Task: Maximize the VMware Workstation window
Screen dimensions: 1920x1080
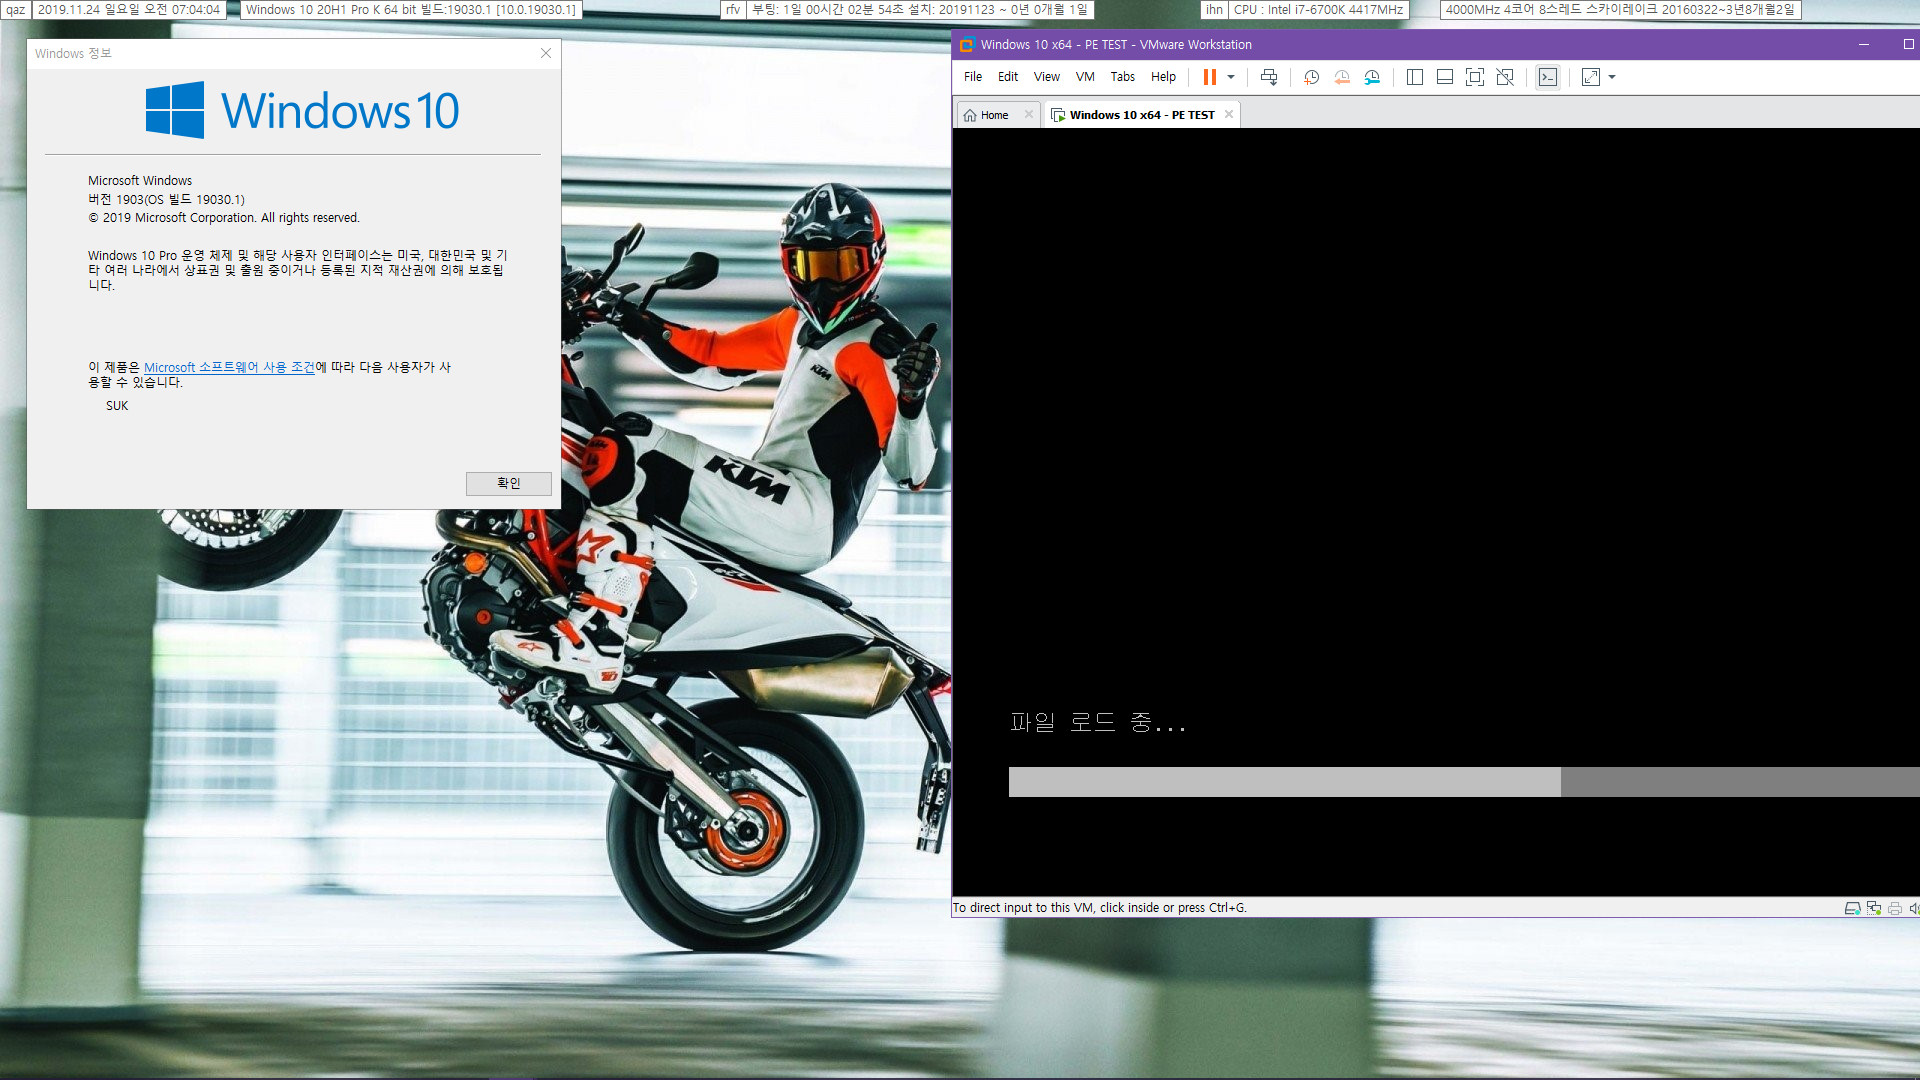Action: [1908, 45]
